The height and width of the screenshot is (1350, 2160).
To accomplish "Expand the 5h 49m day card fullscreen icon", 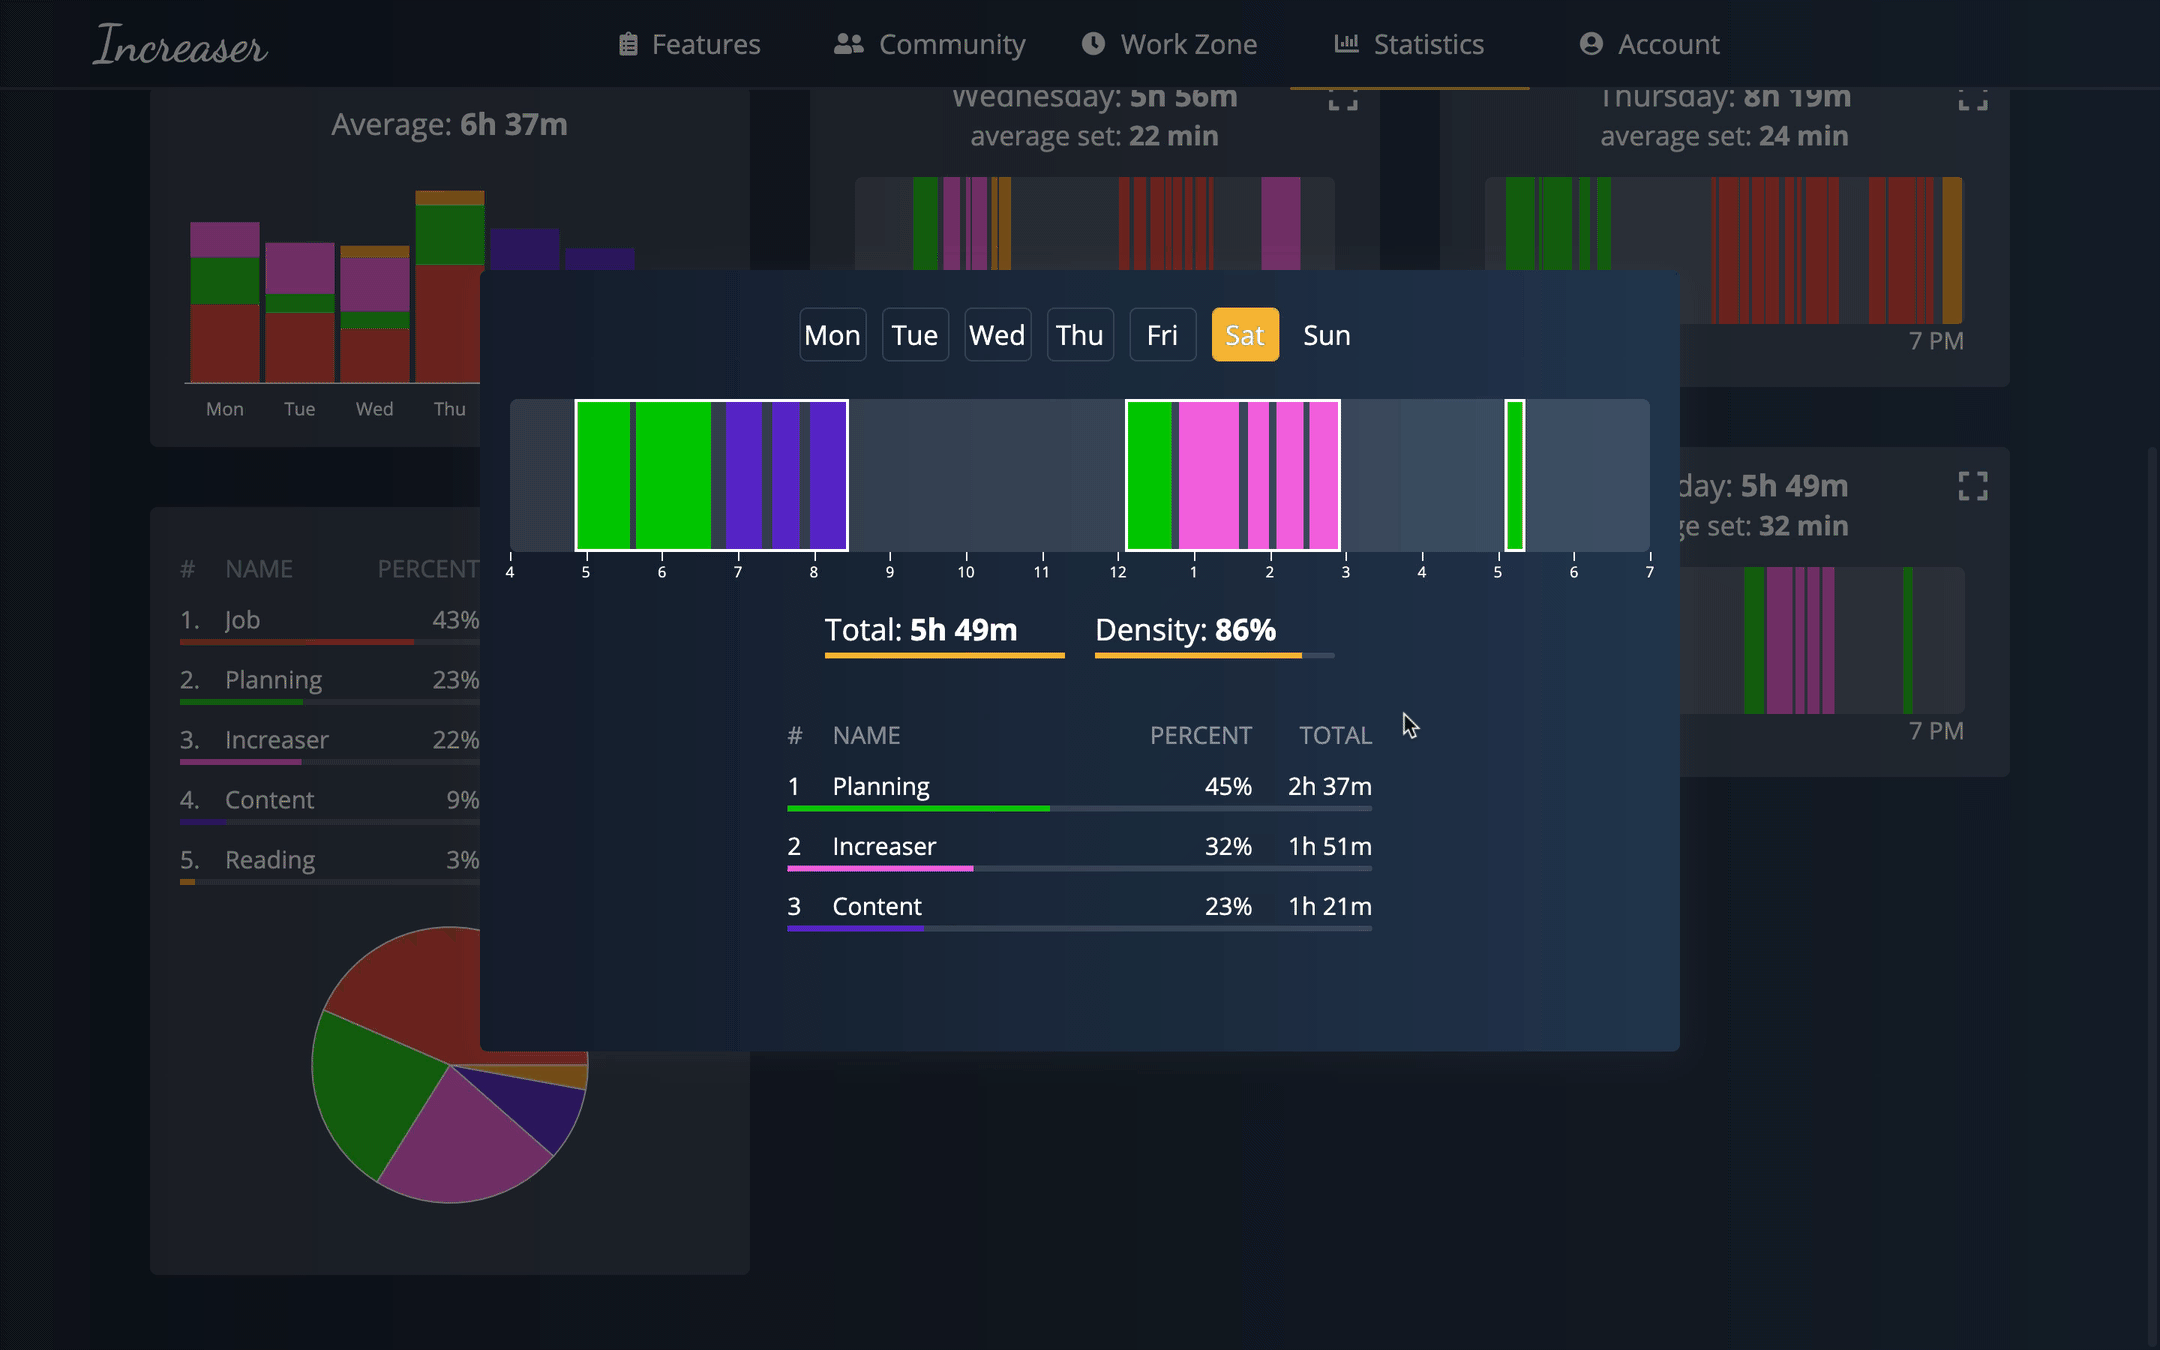I will pos(1973,486).
